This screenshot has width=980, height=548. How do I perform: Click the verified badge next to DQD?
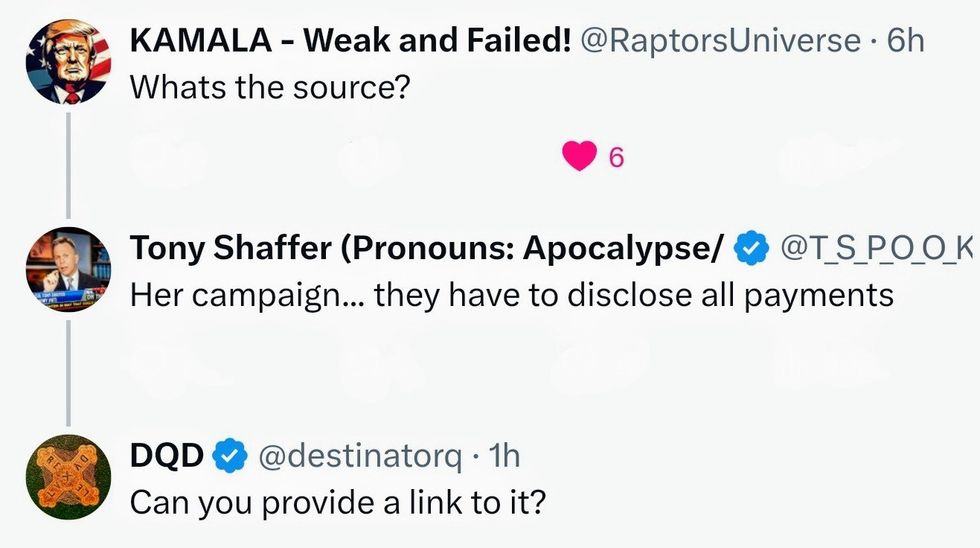click(231, 456)
